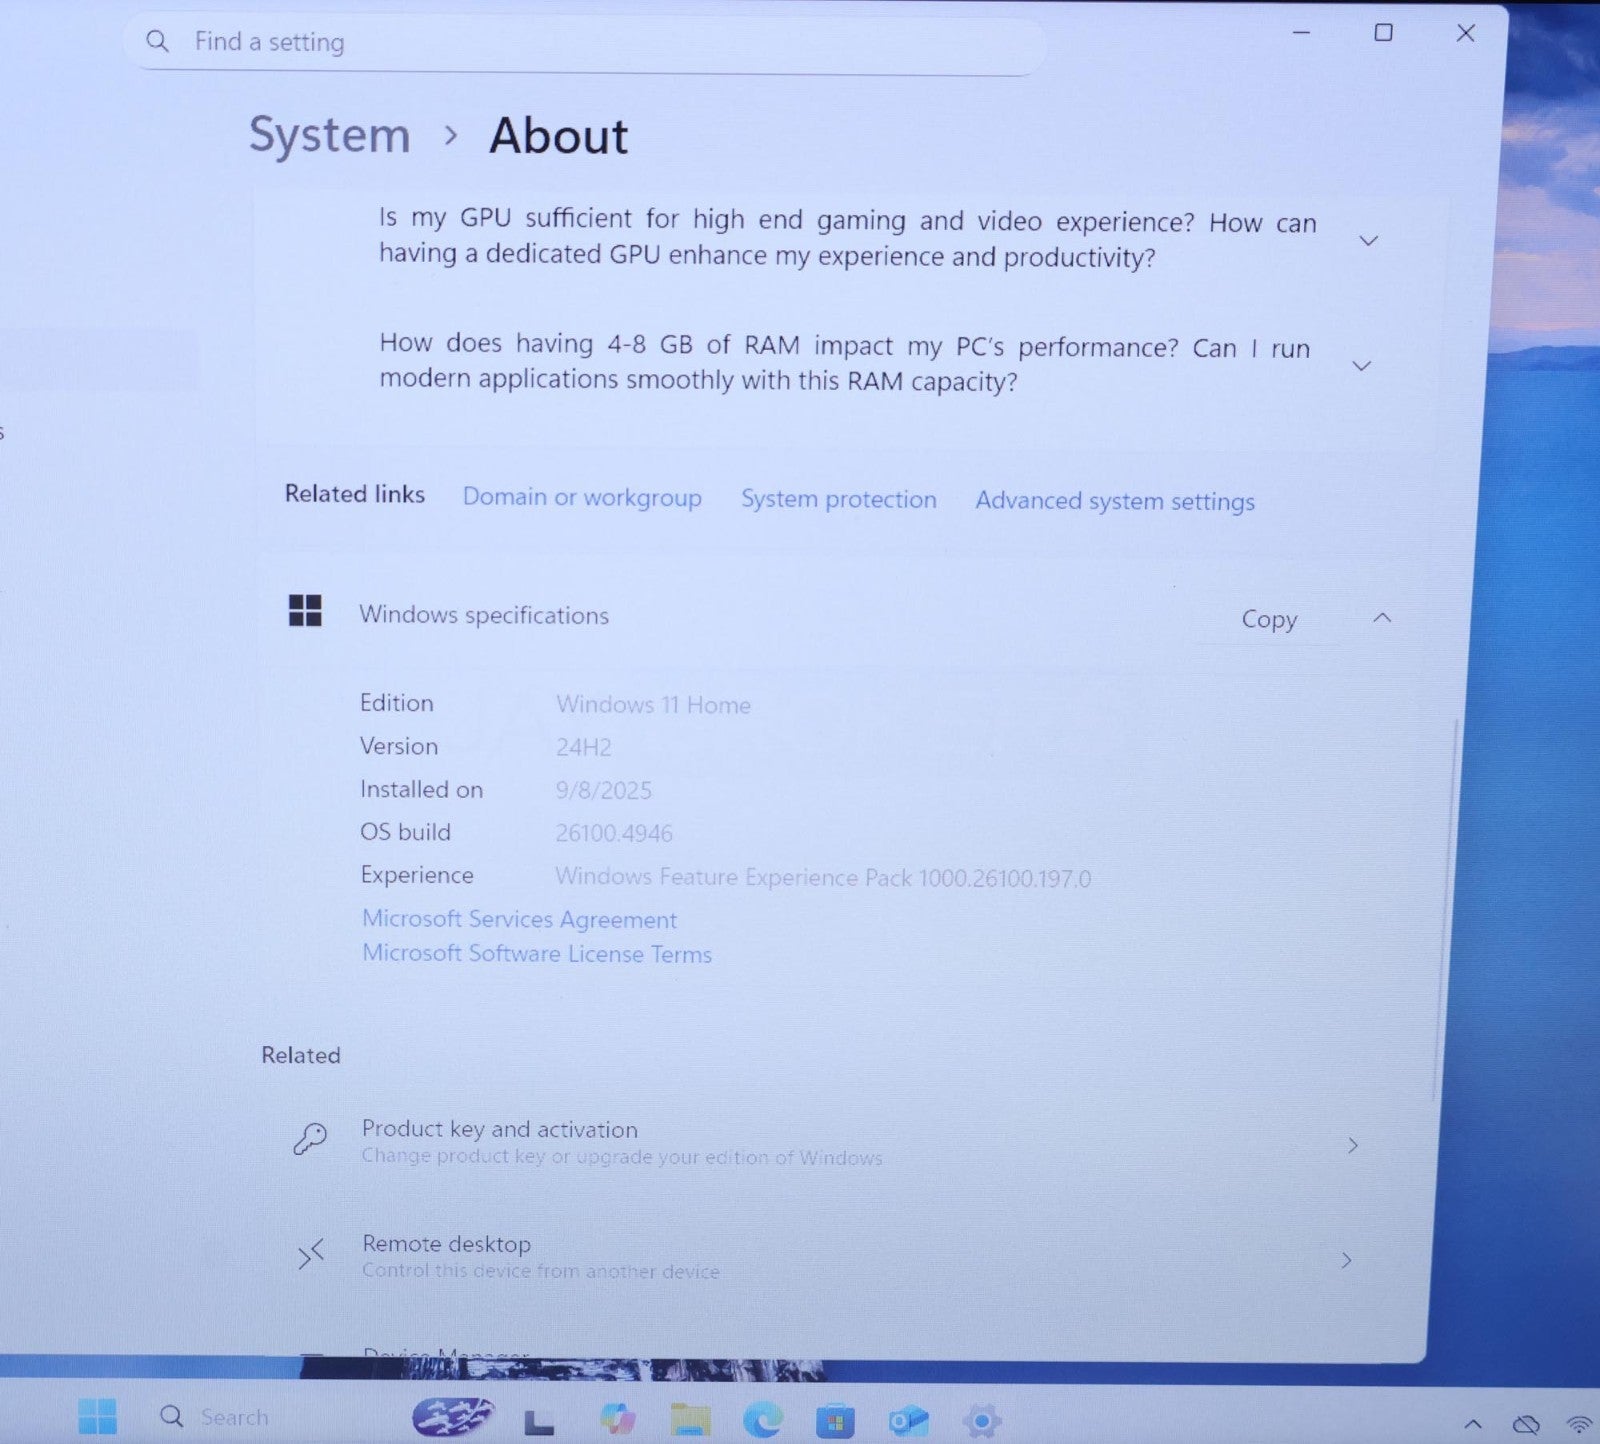Open Outlook from the taskbar
Image resolution: width=1600 pixels, height=1444 pixels.
(908, 1420)
